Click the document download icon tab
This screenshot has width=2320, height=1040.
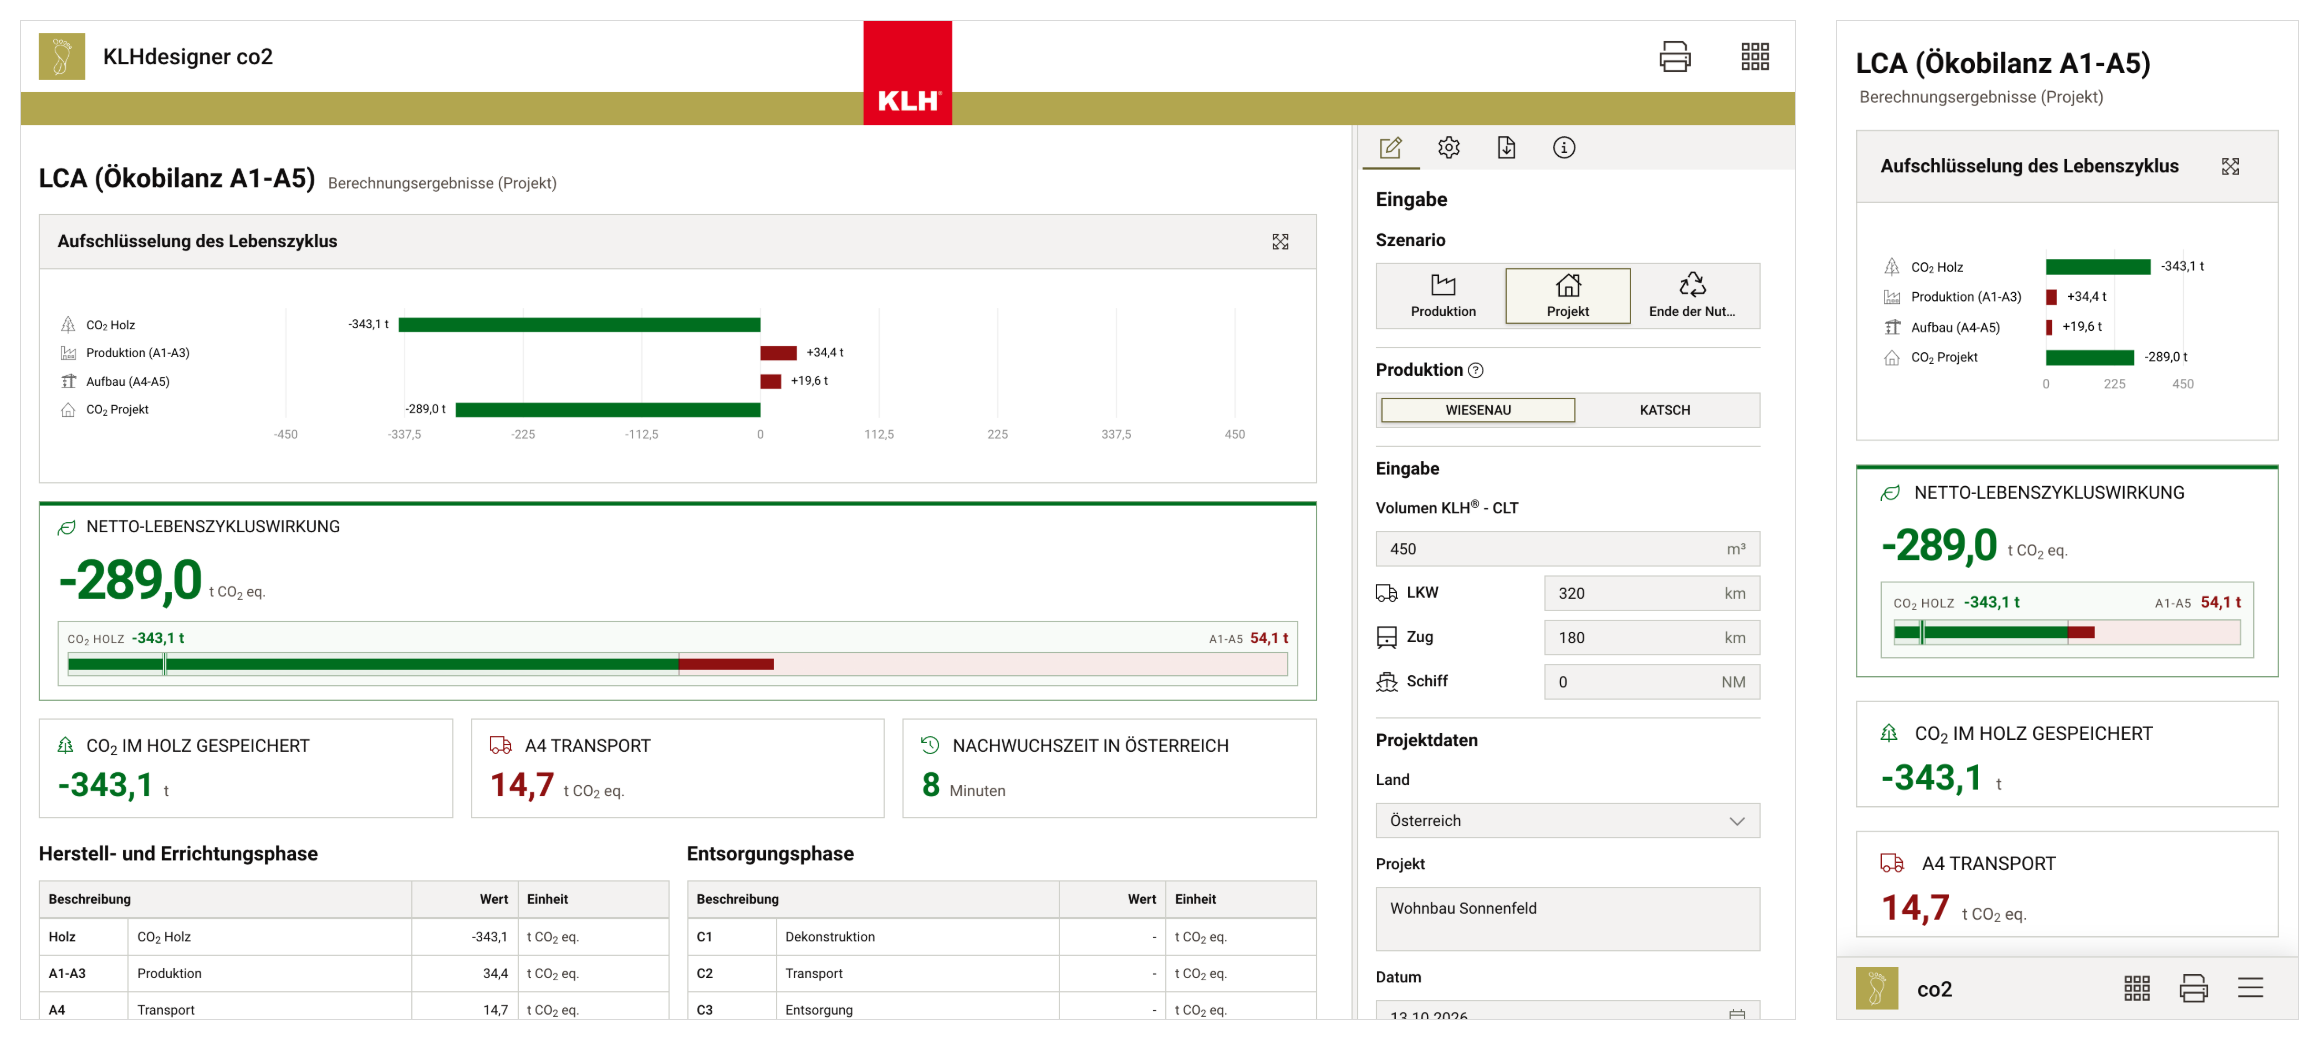(x=1507, y=148)
